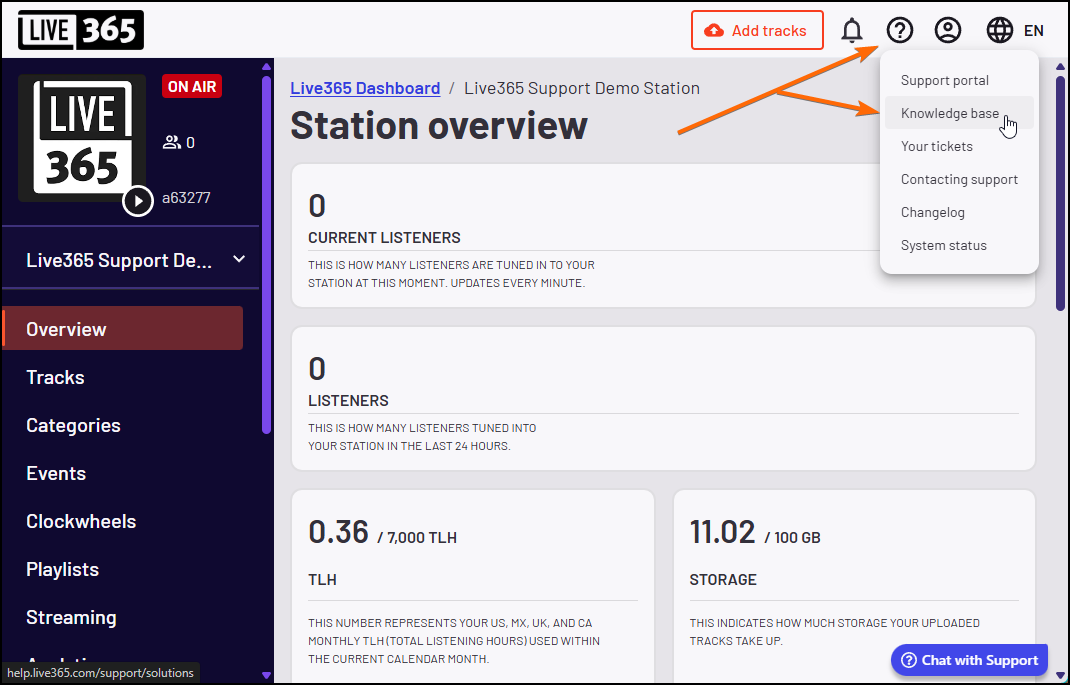Viewport: 1070px width, 685px height.
Task: Click Live365 Support Demo Station breadcrumb text
Action: click(581, 88)
